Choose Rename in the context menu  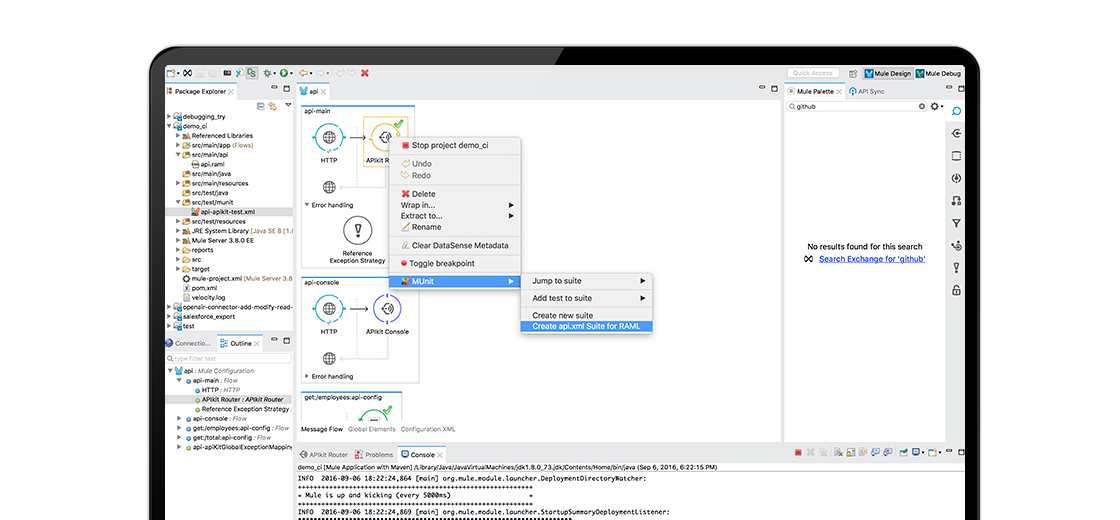(x=455, y=227)
